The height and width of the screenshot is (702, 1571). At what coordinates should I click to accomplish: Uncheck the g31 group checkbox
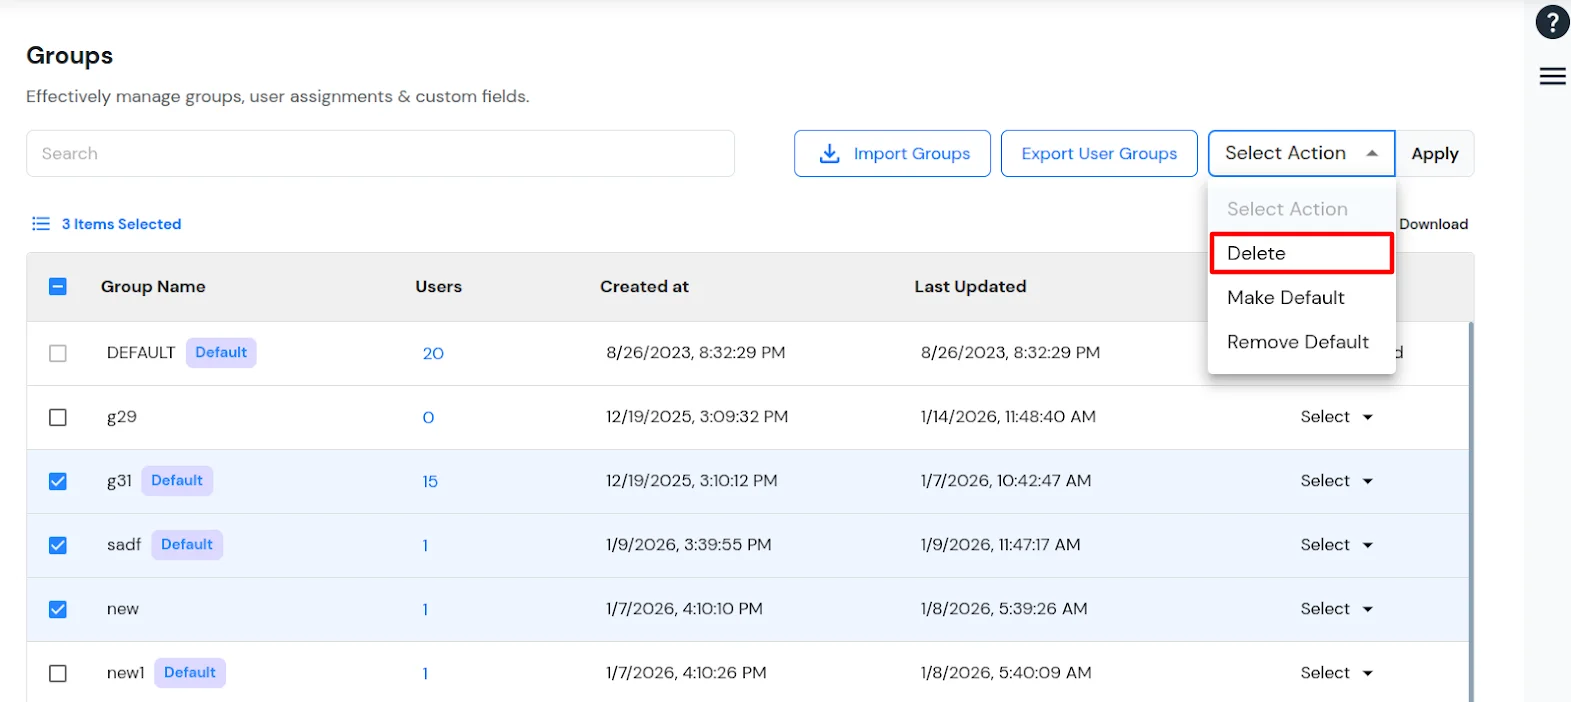pyautogui.click(x=58, y=481)
